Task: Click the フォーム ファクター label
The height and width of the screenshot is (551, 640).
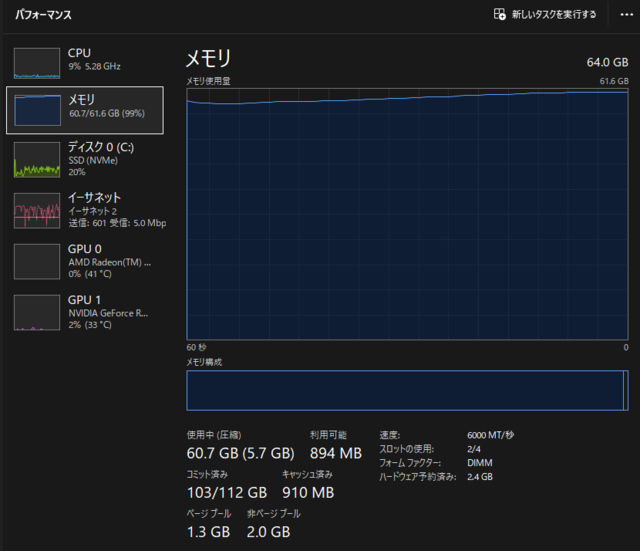Action: [410, 463]
